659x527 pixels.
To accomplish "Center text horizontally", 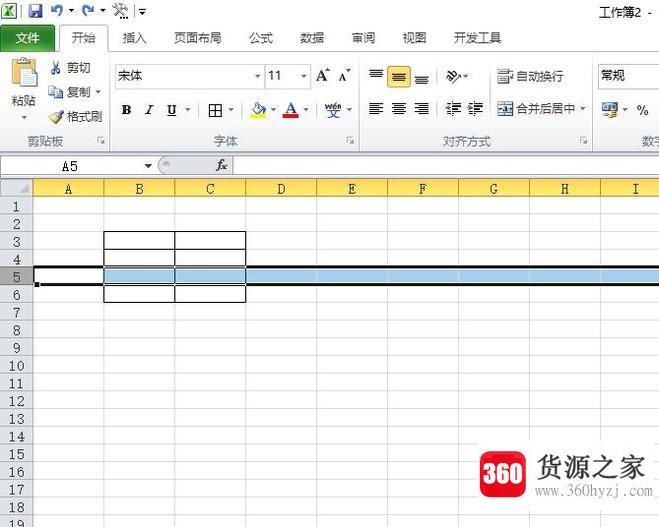I will (x=398, y=109).
